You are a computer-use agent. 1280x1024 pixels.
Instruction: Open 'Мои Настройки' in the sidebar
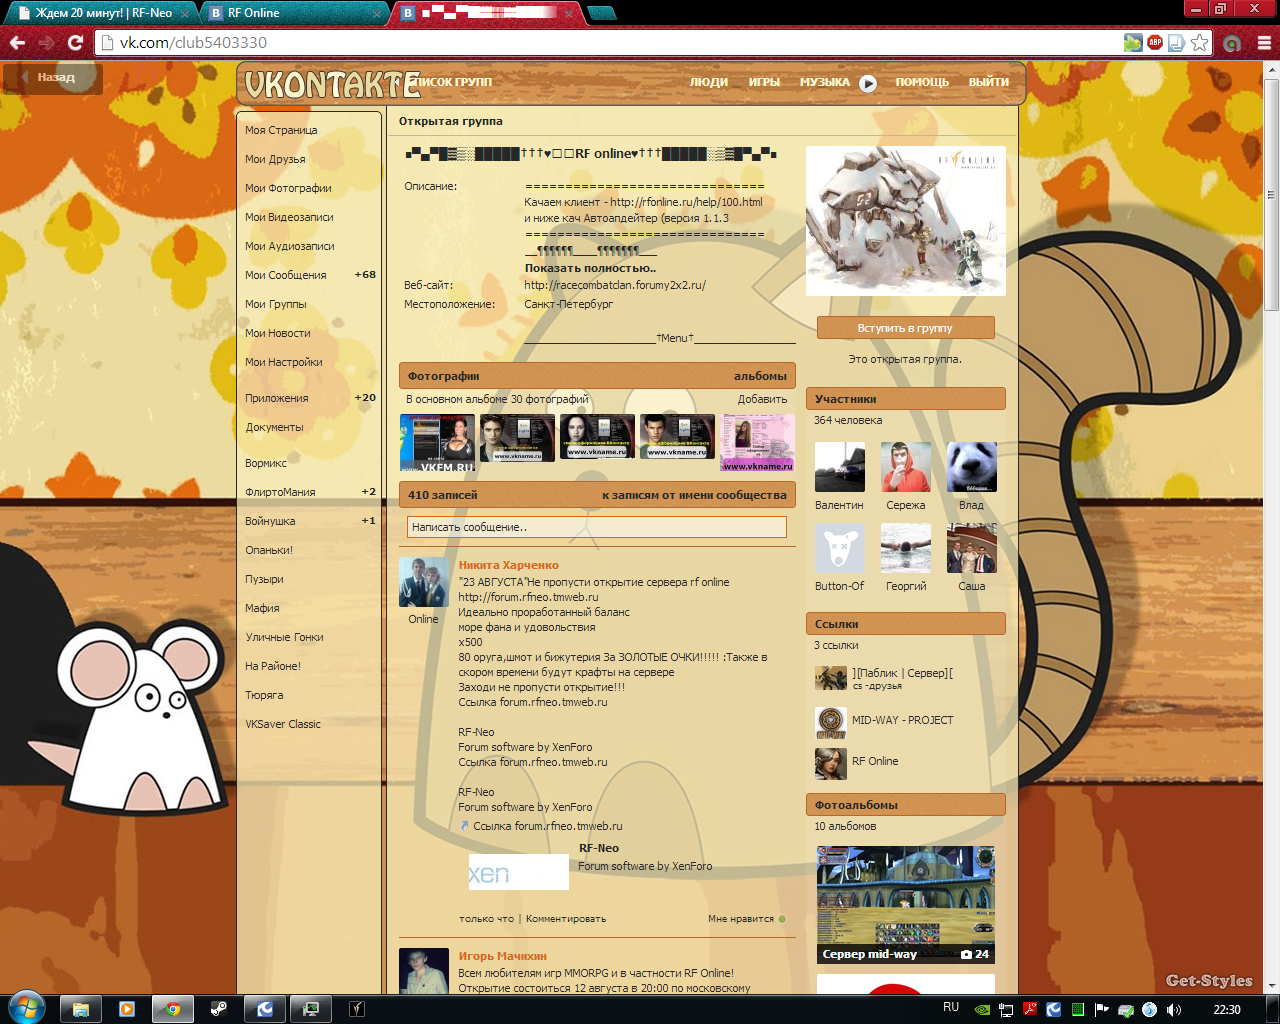click(284, 362)
